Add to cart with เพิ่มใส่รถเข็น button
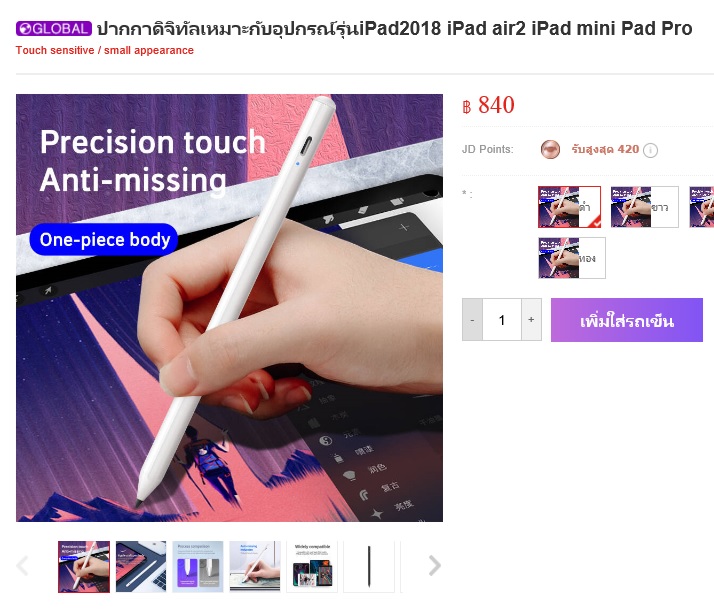Screen dimensions: 714x611 627,320
